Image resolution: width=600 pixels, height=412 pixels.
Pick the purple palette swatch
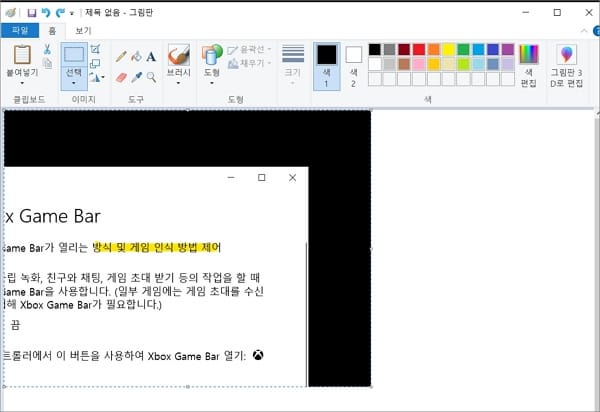(x=508, y=49)
